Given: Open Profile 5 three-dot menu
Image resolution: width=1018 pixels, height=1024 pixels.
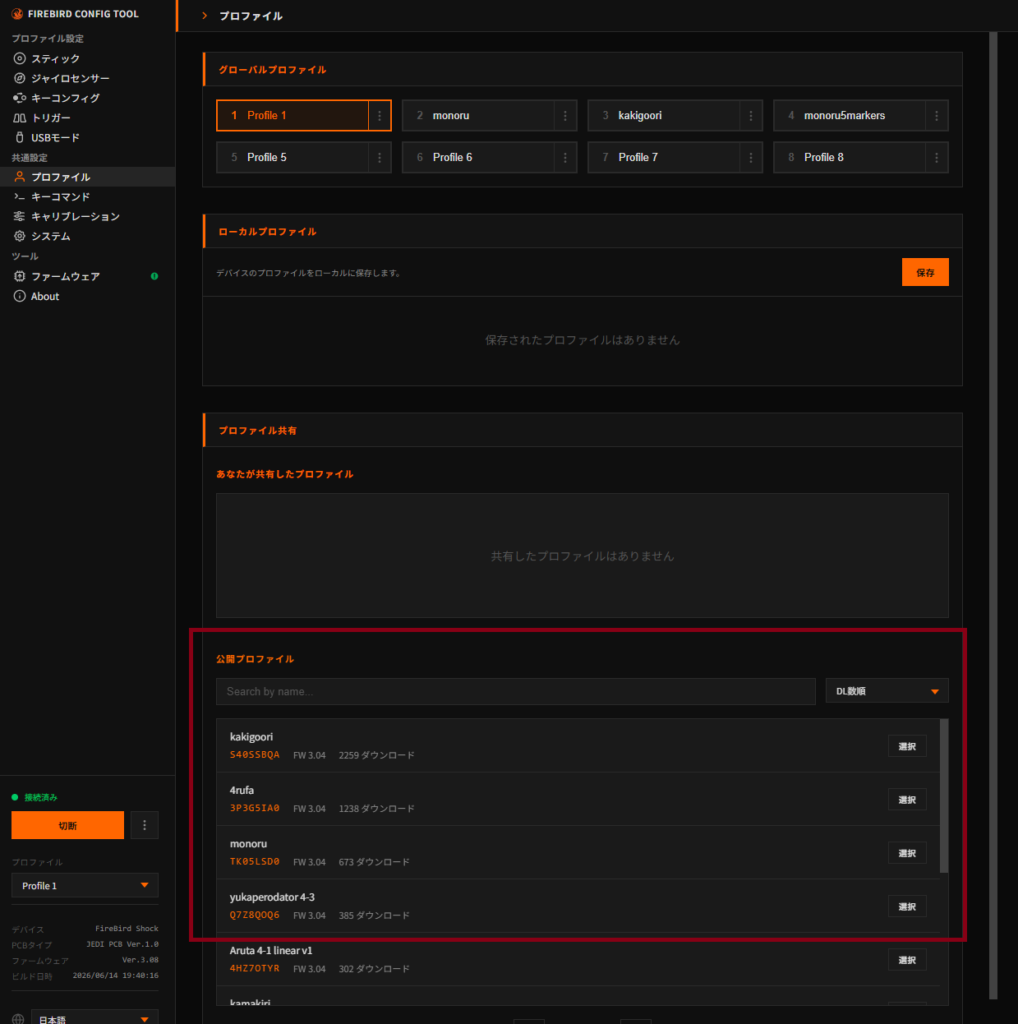Looking at the screenshot, I should coord(379,157).
